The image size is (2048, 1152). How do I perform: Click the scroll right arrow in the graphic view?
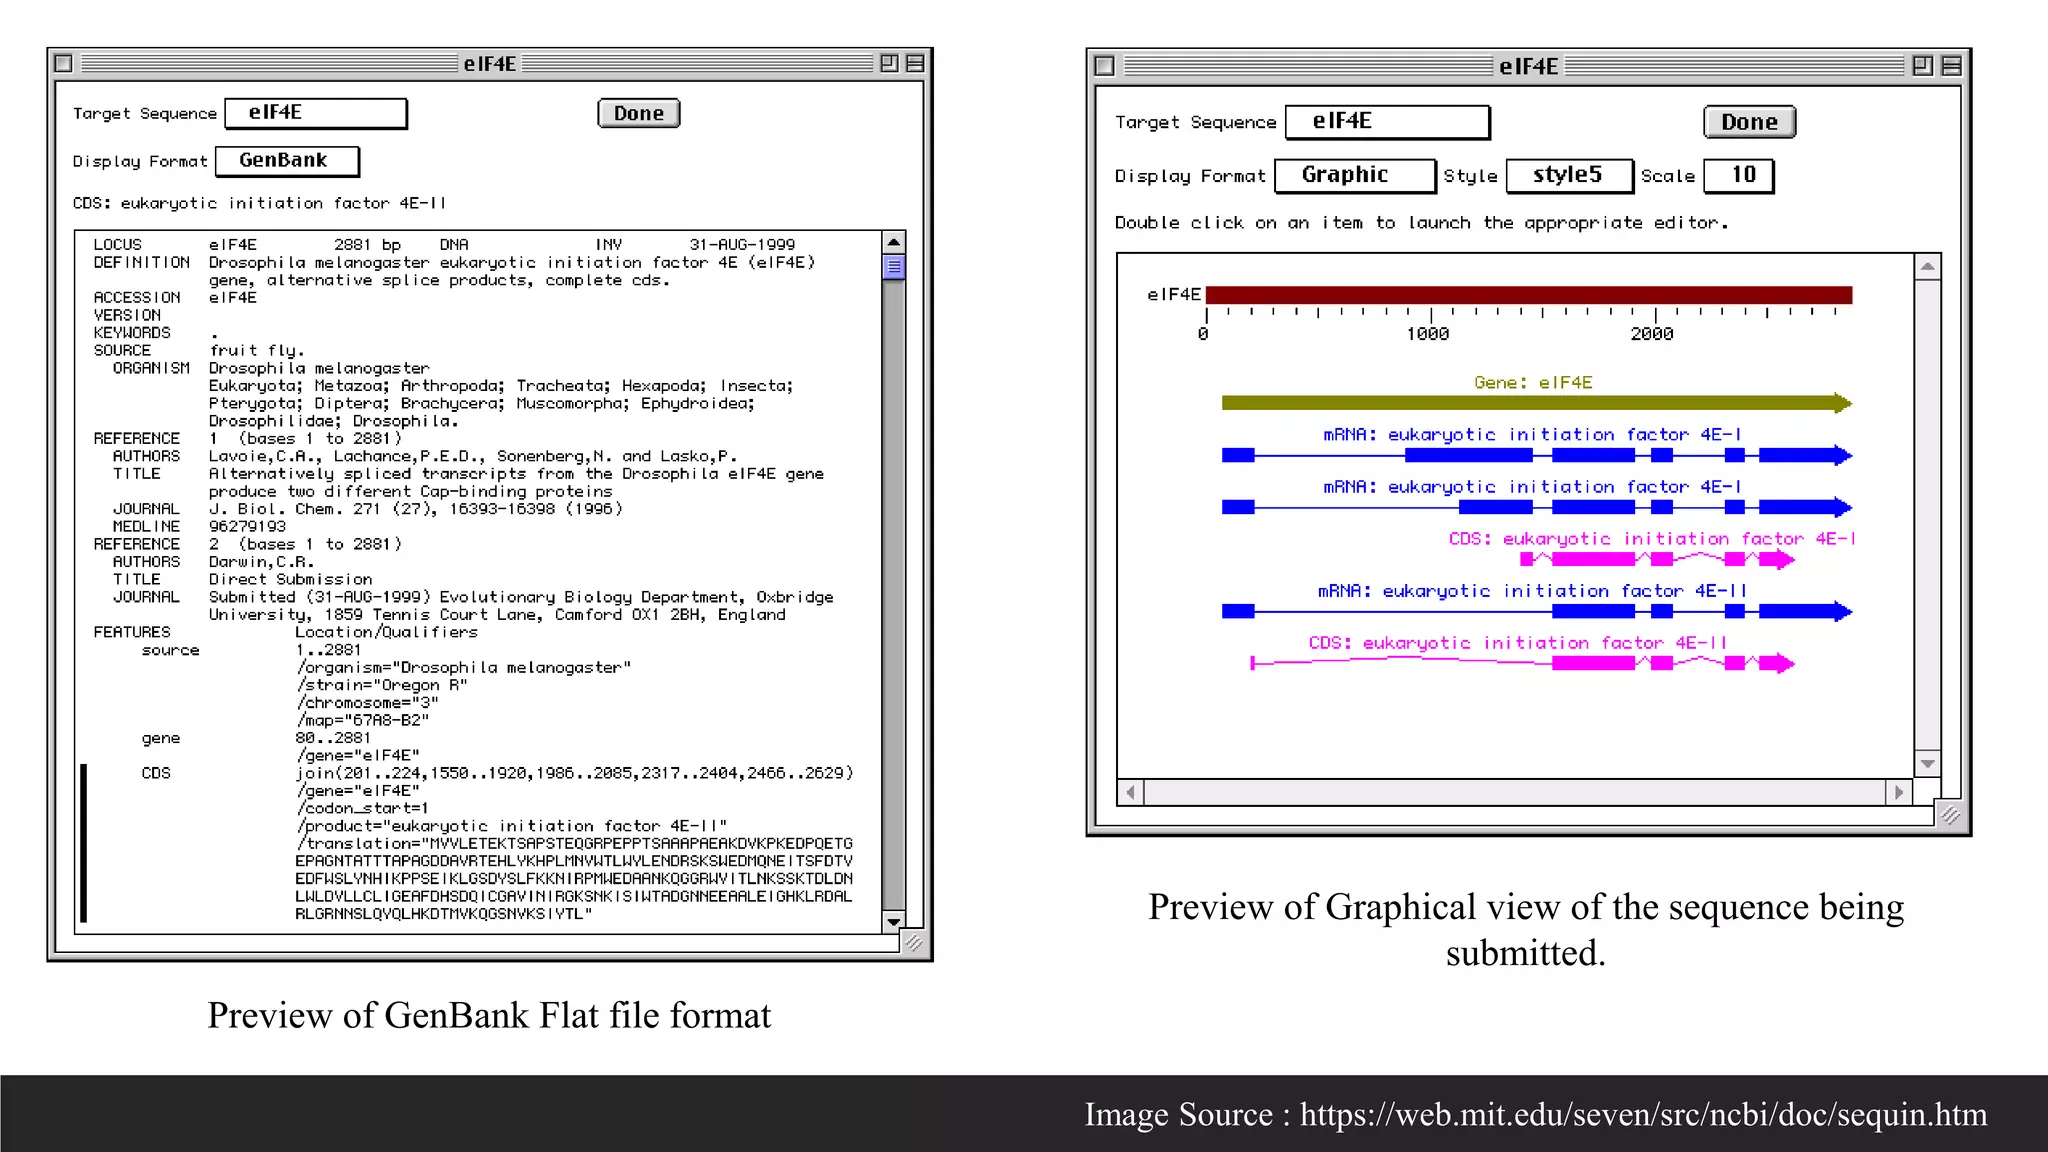(x=1898, y=793)
